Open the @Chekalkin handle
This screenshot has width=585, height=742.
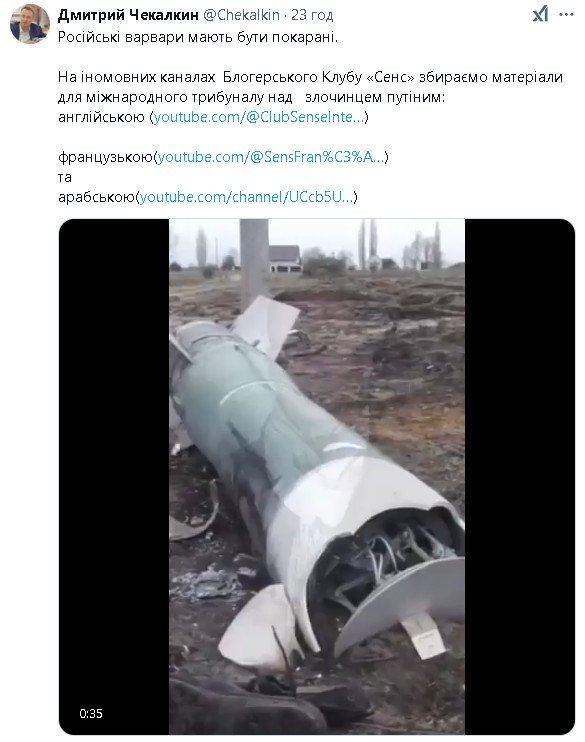point(241,15)
